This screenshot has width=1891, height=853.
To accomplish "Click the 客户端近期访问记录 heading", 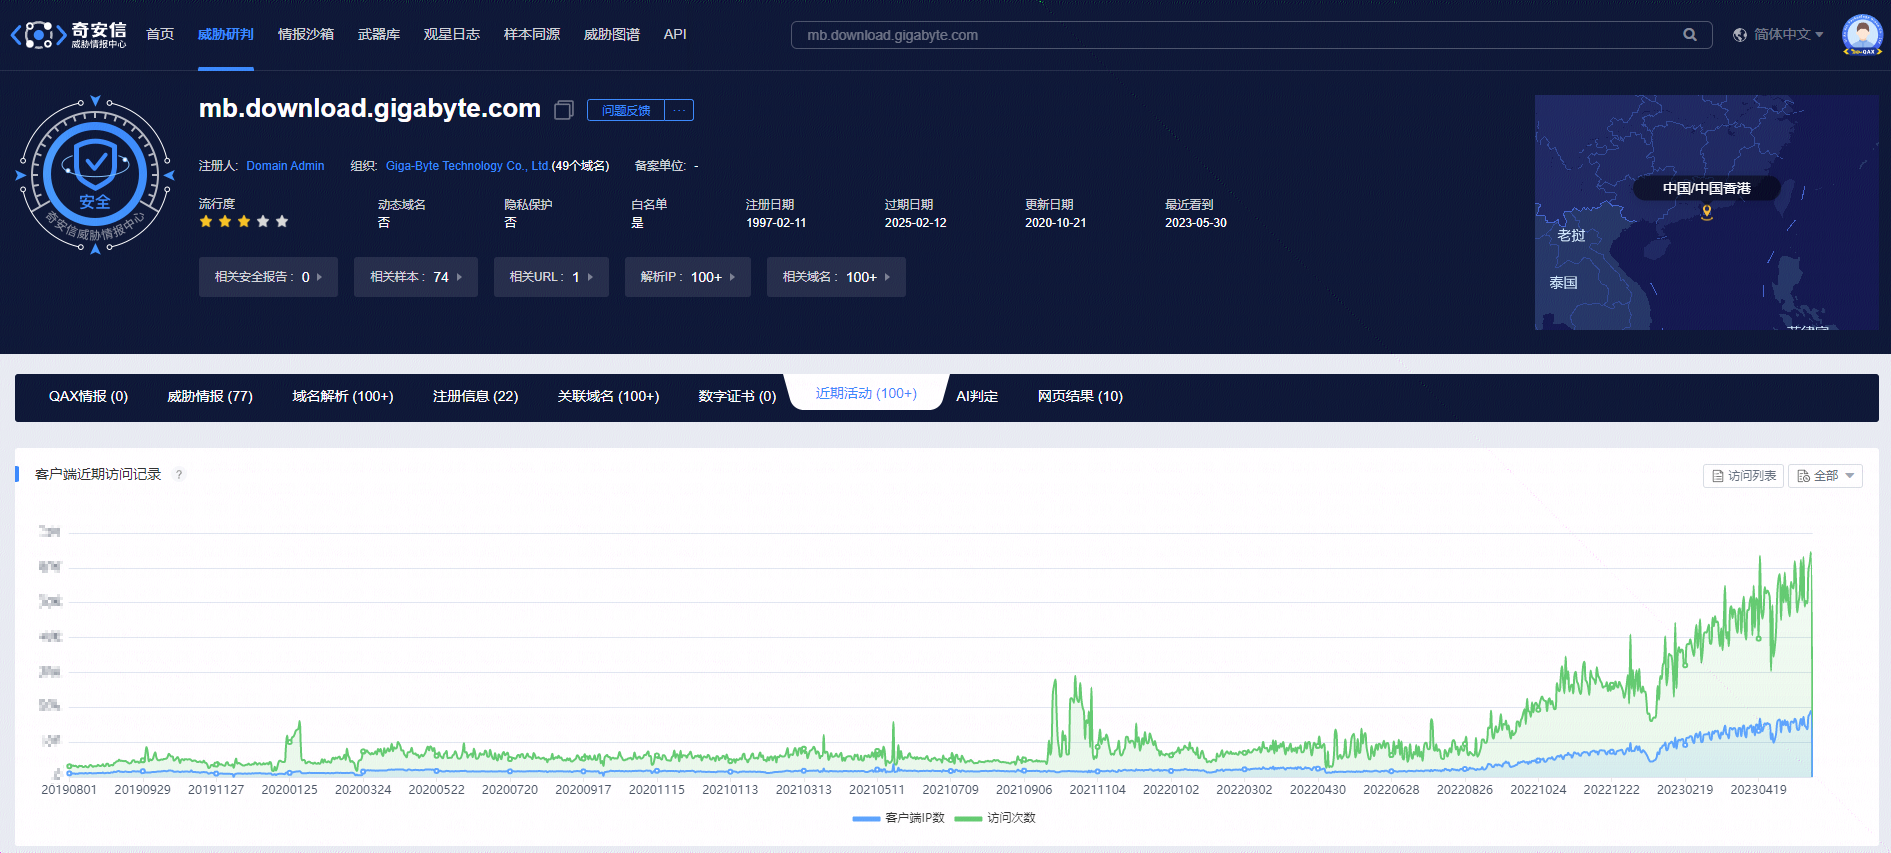I will [98, 474].
